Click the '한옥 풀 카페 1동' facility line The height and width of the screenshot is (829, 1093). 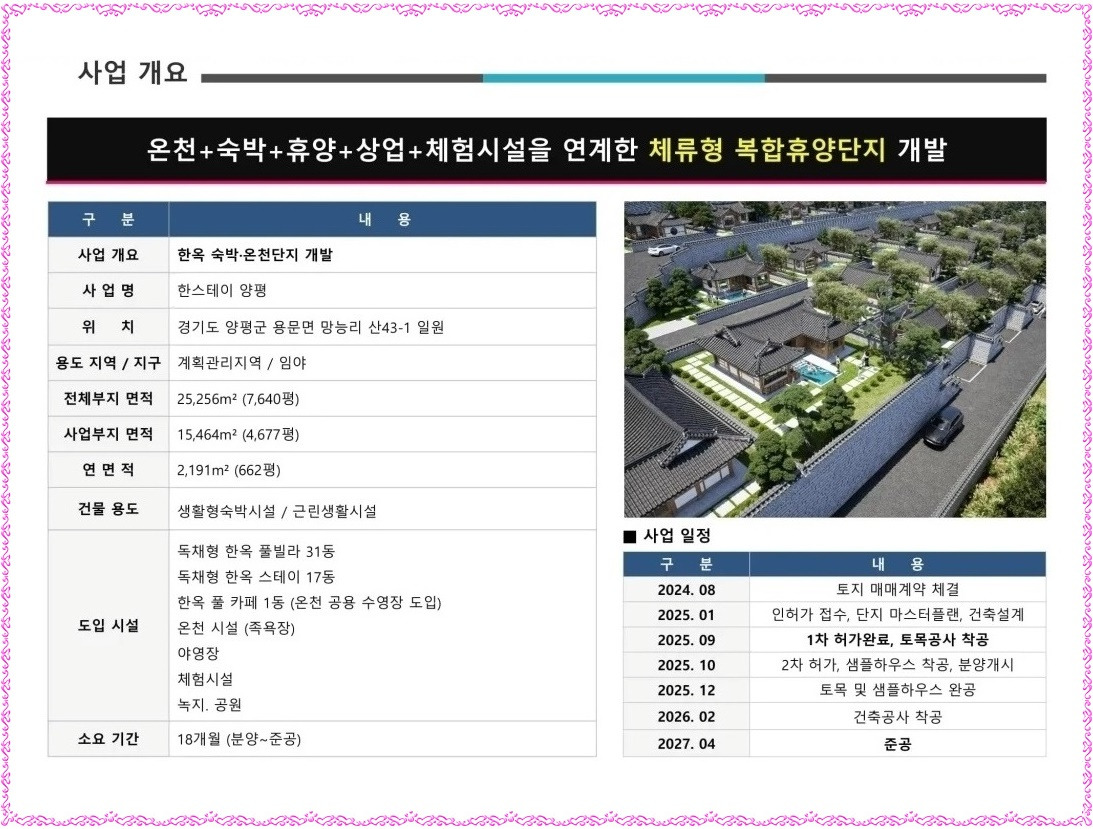[x=309, y=602]
